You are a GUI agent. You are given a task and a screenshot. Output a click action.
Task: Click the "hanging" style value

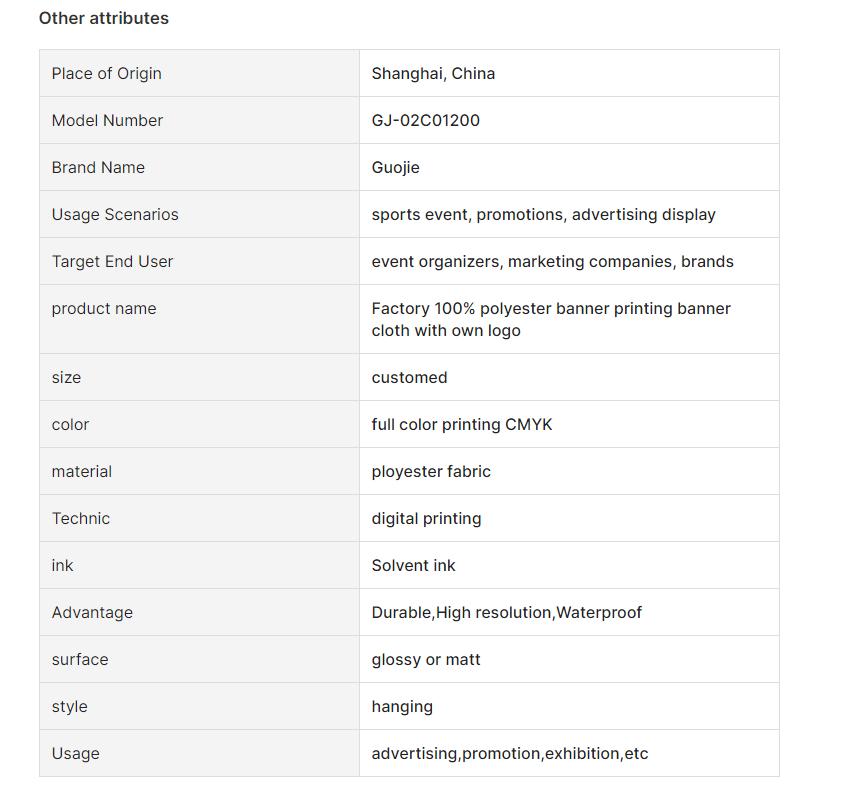[x=402, y=706]
